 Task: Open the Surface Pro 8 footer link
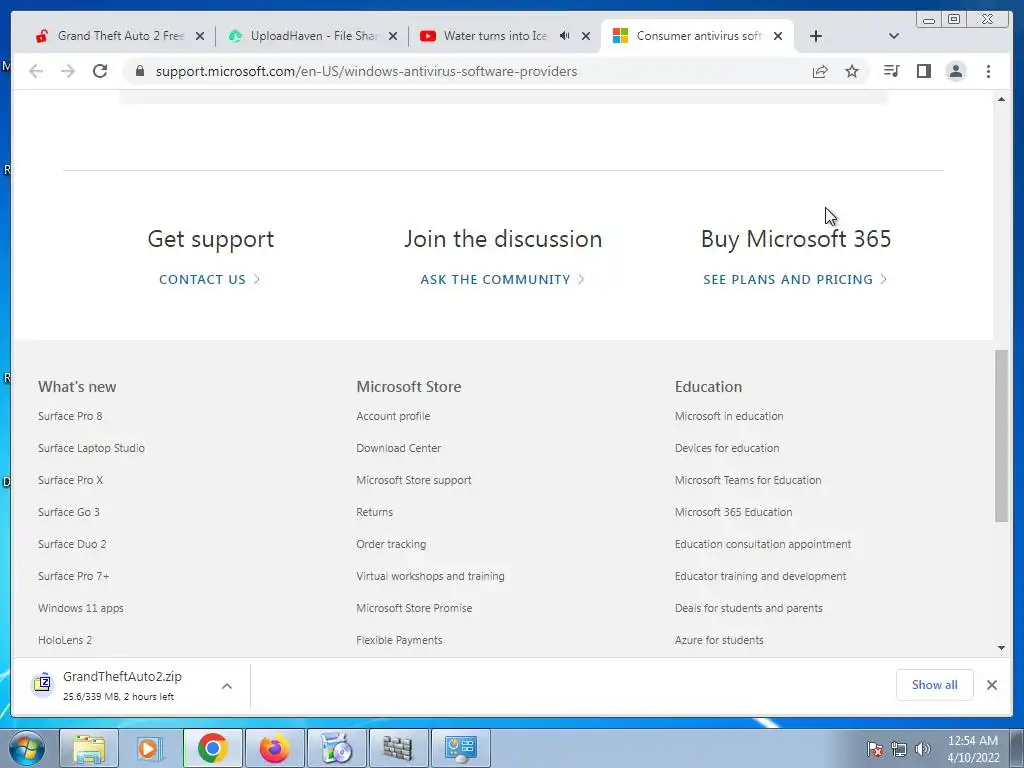pyautogui.click(x=70, y=416)
